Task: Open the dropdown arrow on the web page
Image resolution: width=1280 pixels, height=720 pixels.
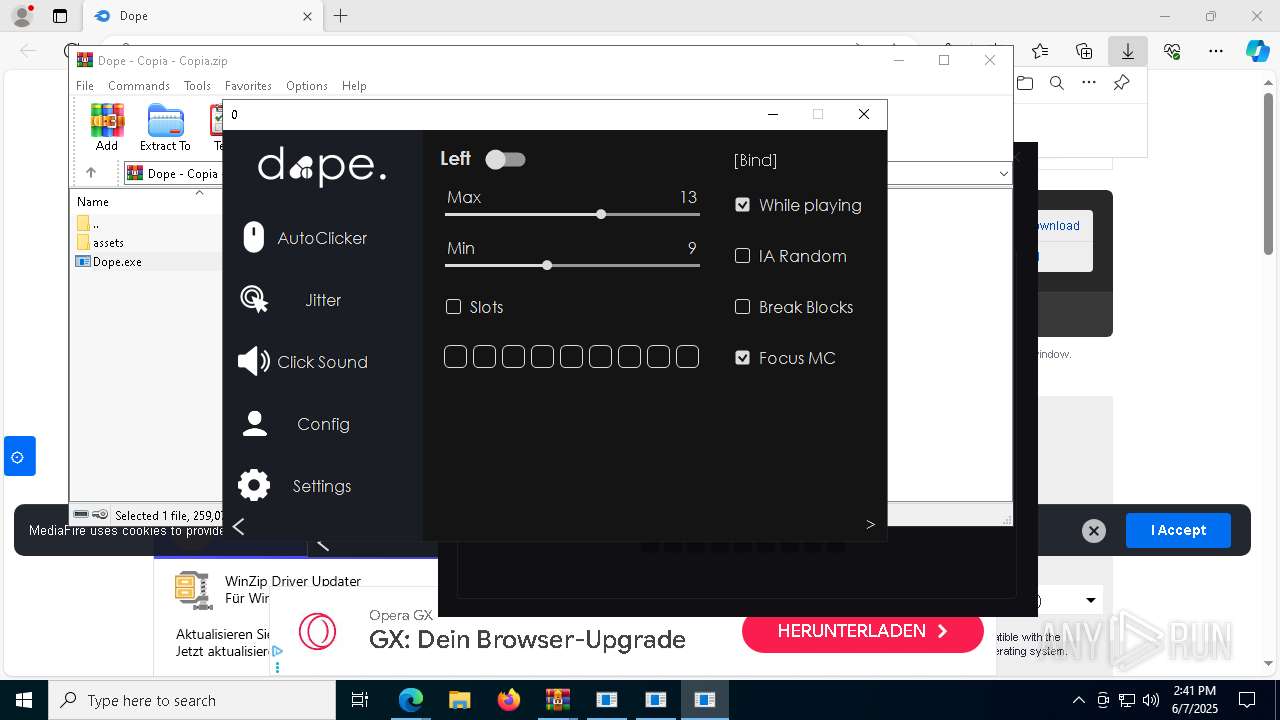Action: [1091, 600]
